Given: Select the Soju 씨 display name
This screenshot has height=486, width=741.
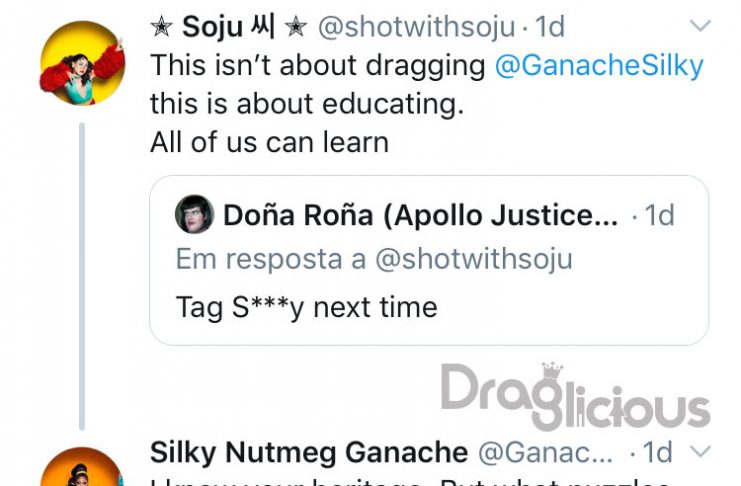Looking at the screenshot, I should (x=228, y=27).
